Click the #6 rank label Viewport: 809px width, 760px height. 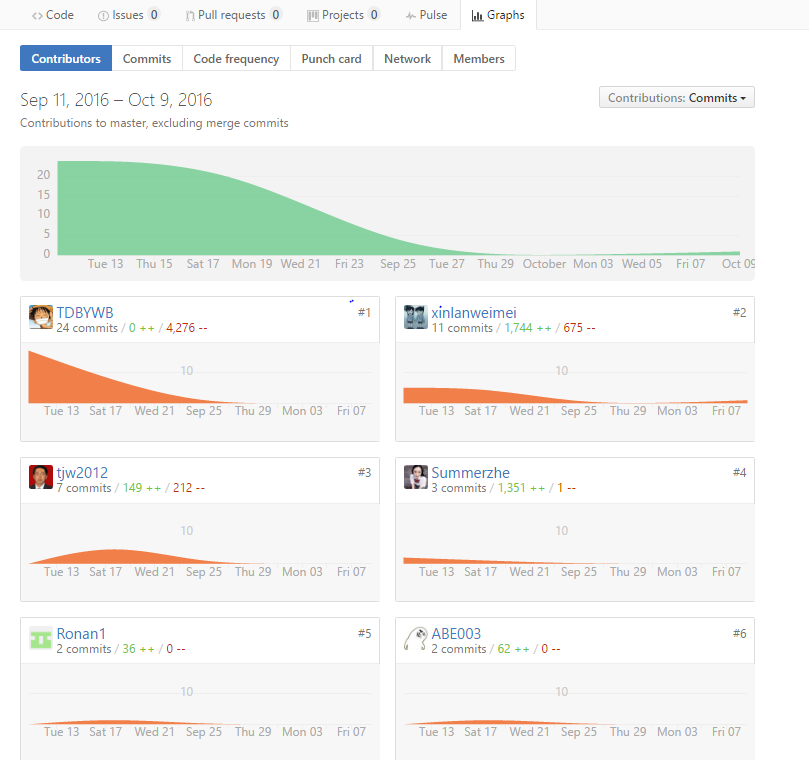tap(739, 633)
